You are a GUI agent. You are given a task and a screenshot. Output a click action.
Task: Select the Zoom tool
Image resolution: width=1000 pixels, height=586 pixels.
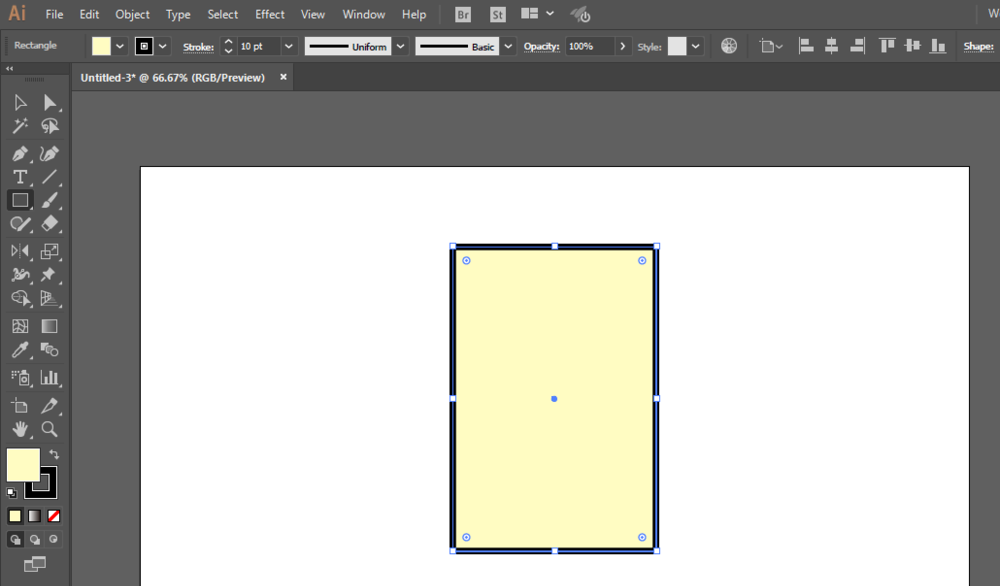pyautogui.click(x=50, y=429)
